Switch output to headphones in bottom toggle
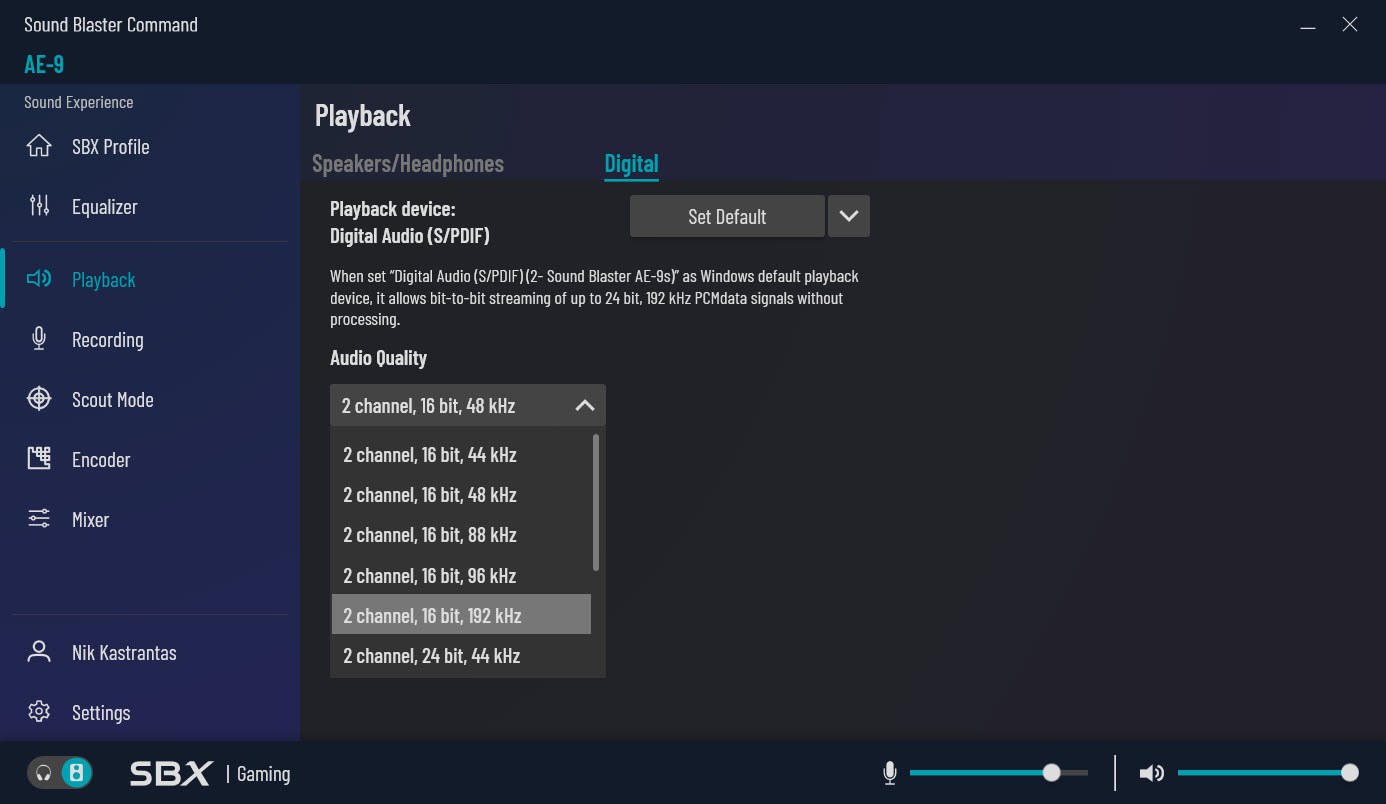Viewport: 1386px width, 804px height. 44,773
